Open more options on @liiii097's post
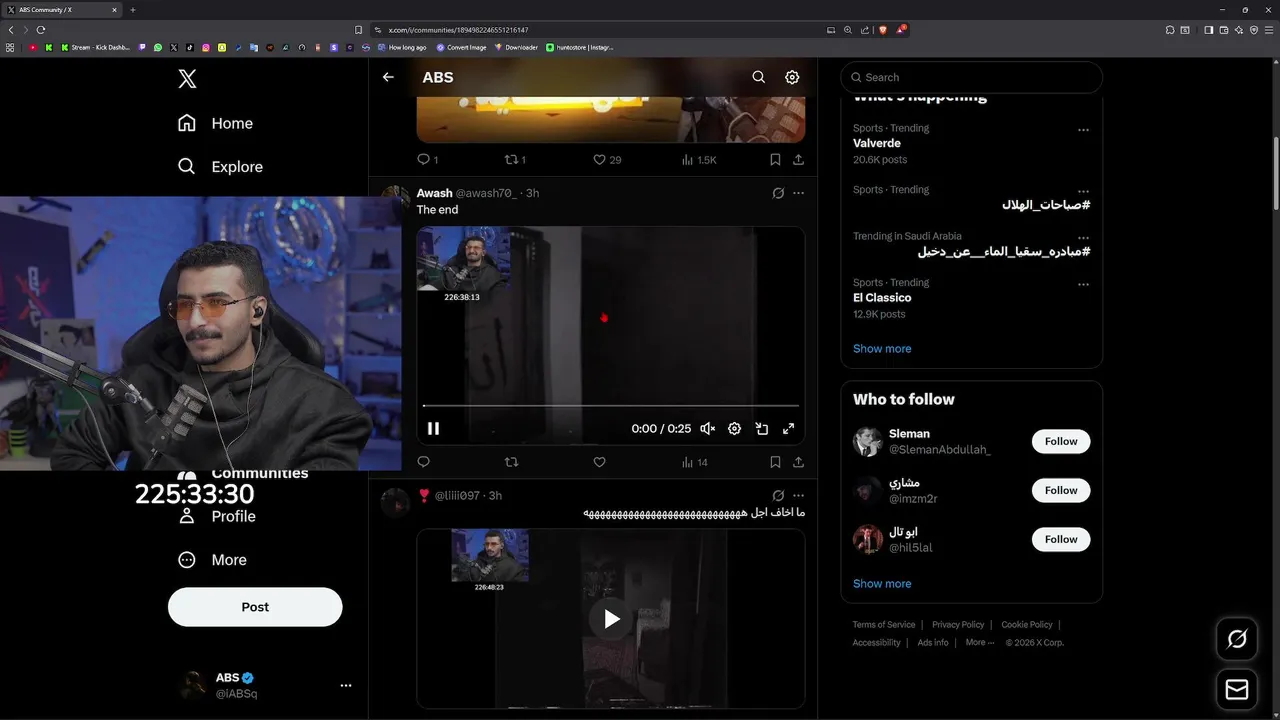1280x720 pixels. click(x=798, y=495)
